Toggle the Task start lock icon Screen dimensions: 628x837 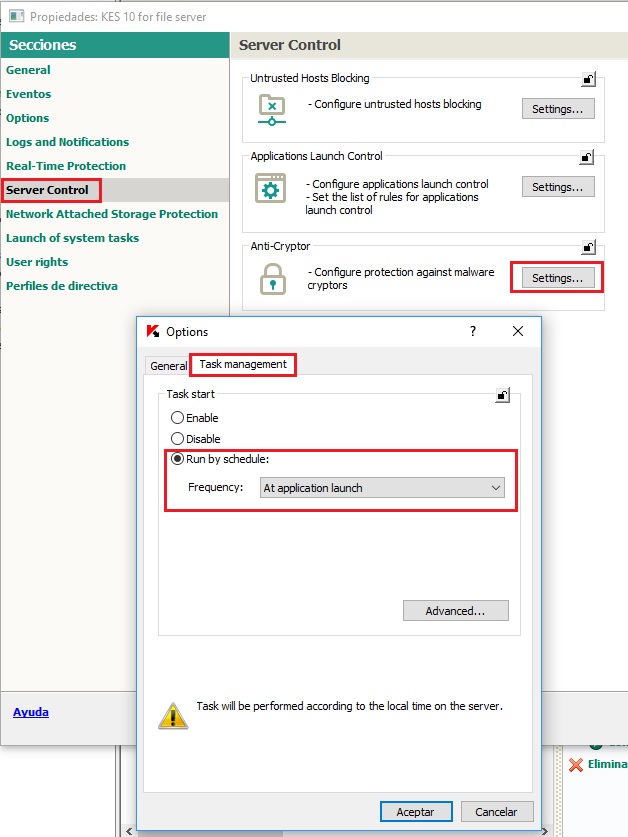pos(502,396)
